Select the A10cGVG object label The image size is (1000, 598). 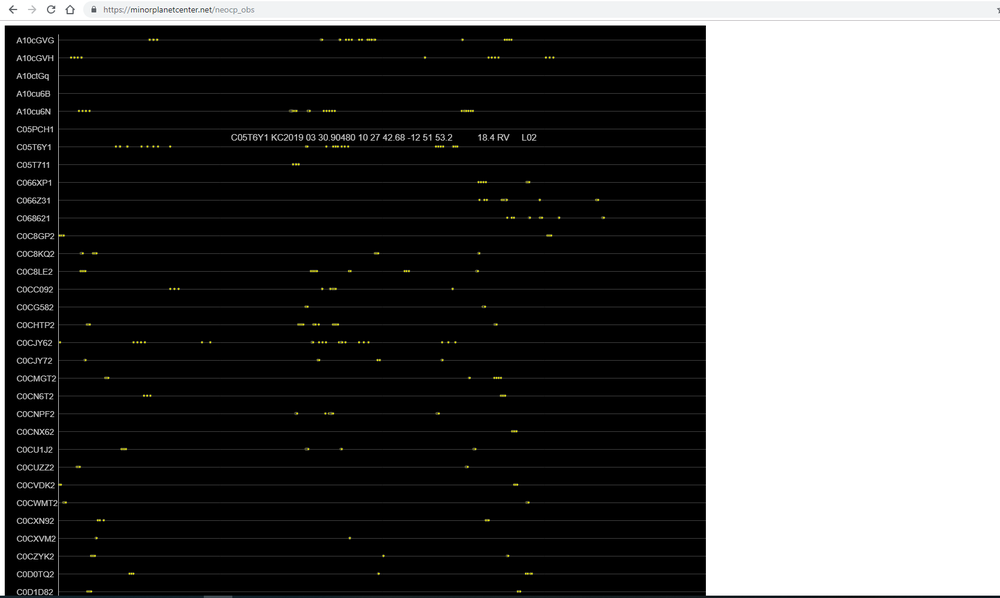pyautogui.click(x=35, y=40)
